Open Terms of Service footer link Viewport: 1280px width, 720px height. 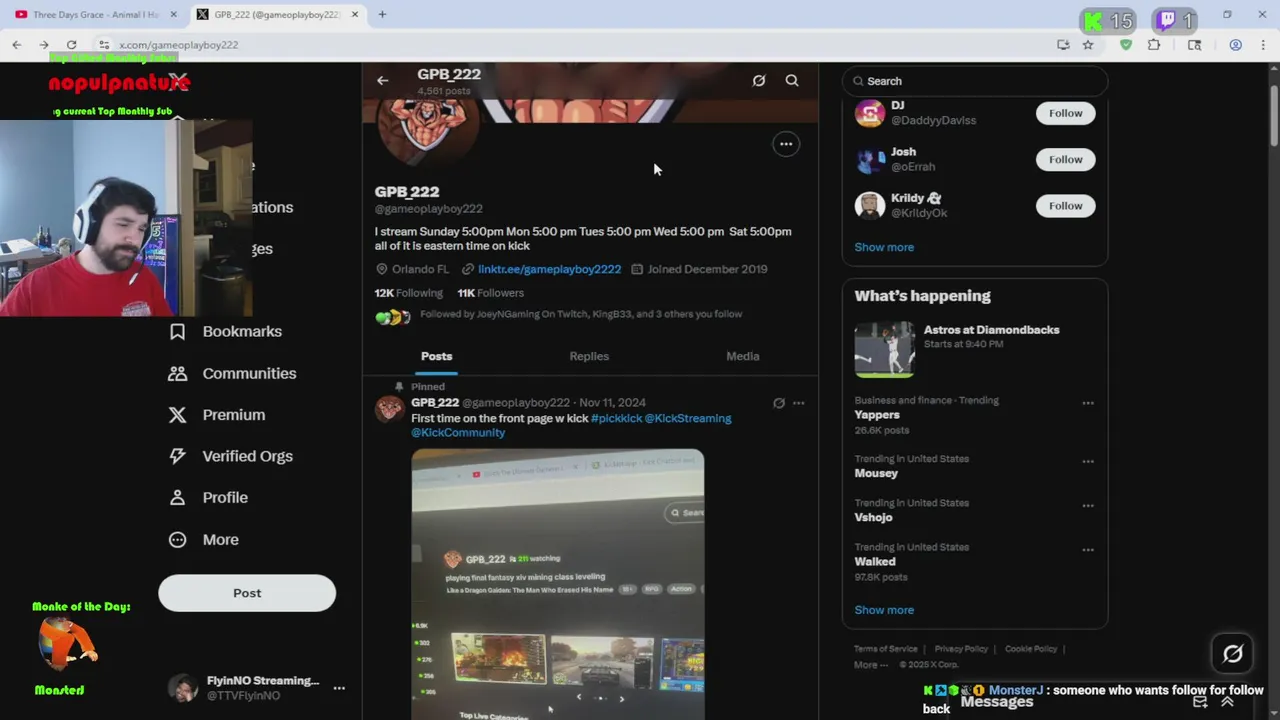coord(885,649)
